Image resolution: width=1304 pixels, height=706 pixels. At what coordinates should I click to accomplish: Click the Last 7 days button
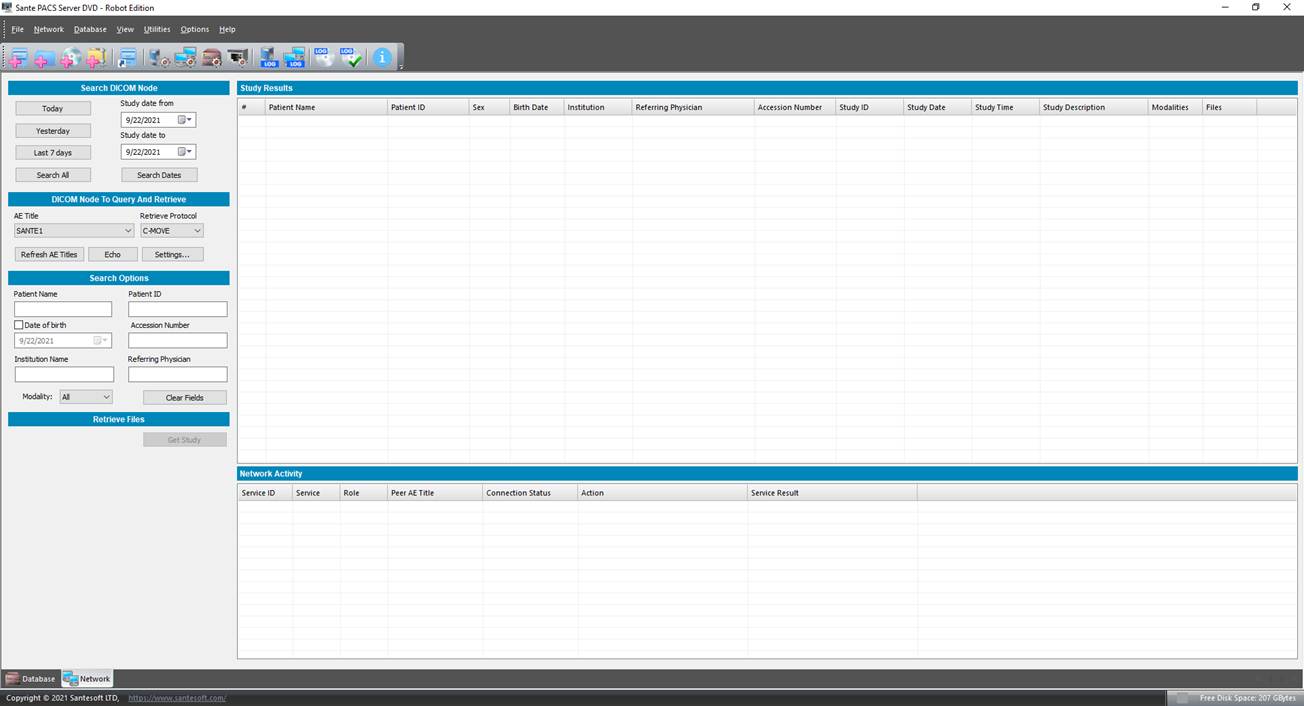pos(53,153)
